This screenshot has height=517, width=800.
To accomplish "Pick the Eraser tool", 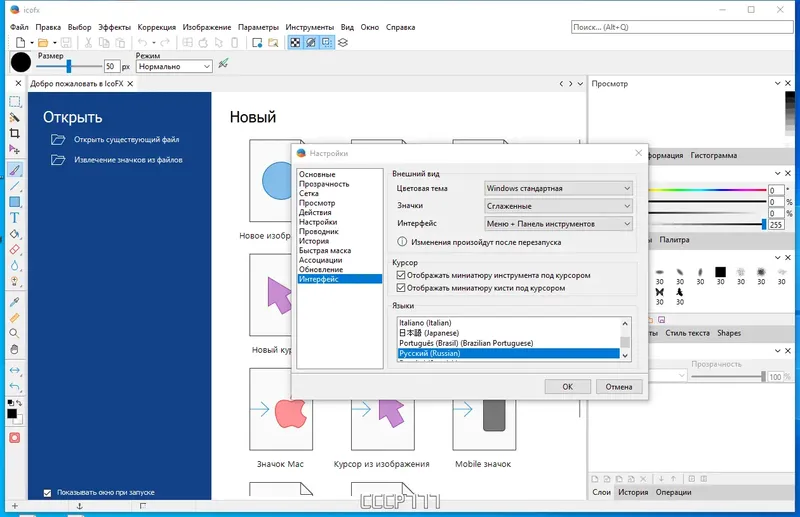I will click(14, 250).
